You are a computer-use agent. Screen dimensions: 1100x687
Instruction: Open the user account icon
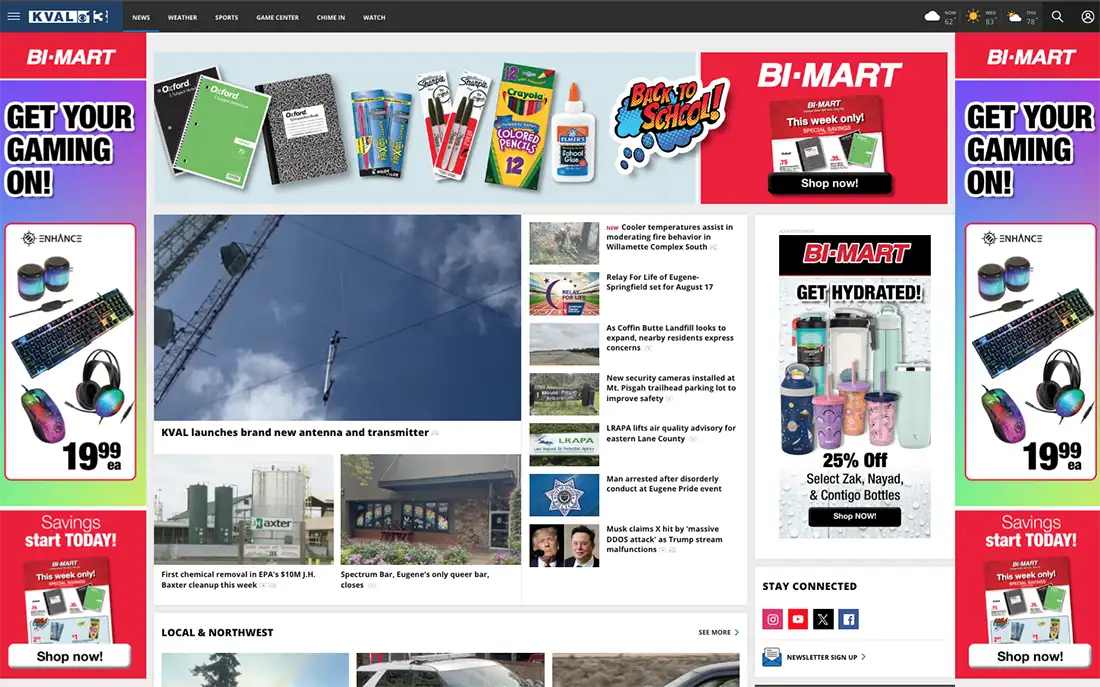pyautogui.click(x=1087, y=16)
